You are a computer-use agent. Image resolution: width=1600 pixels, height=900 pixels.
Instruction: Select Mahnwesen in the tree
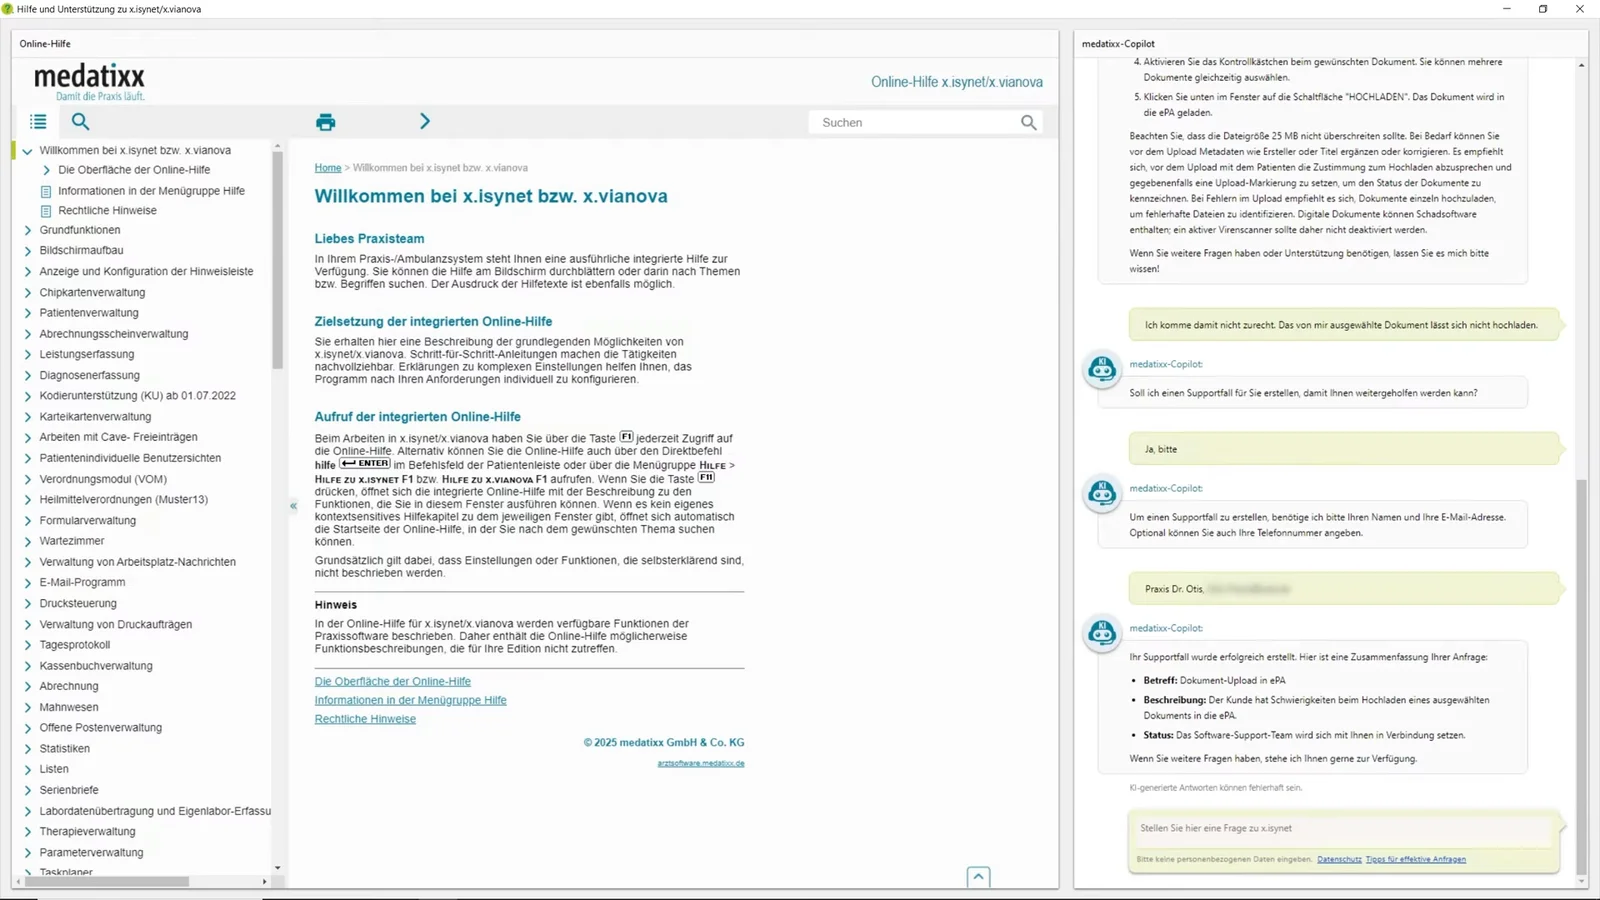click(69, 707)
